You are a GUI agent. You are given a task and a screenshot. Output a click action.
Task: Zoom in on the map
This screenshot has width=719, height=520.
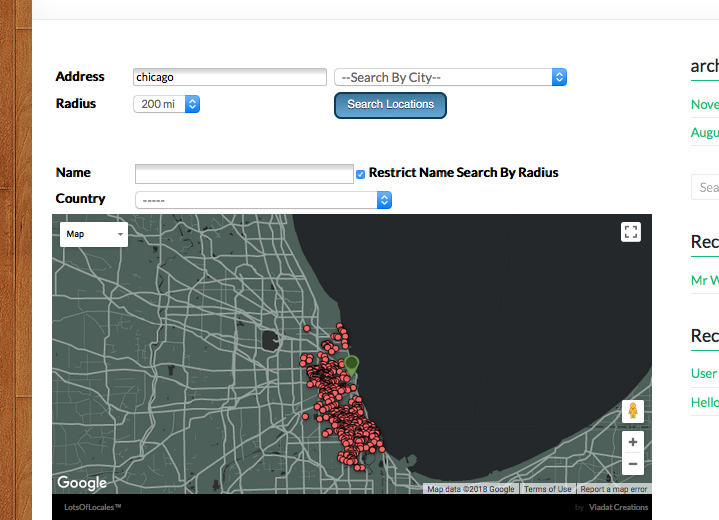click(631, 441)
